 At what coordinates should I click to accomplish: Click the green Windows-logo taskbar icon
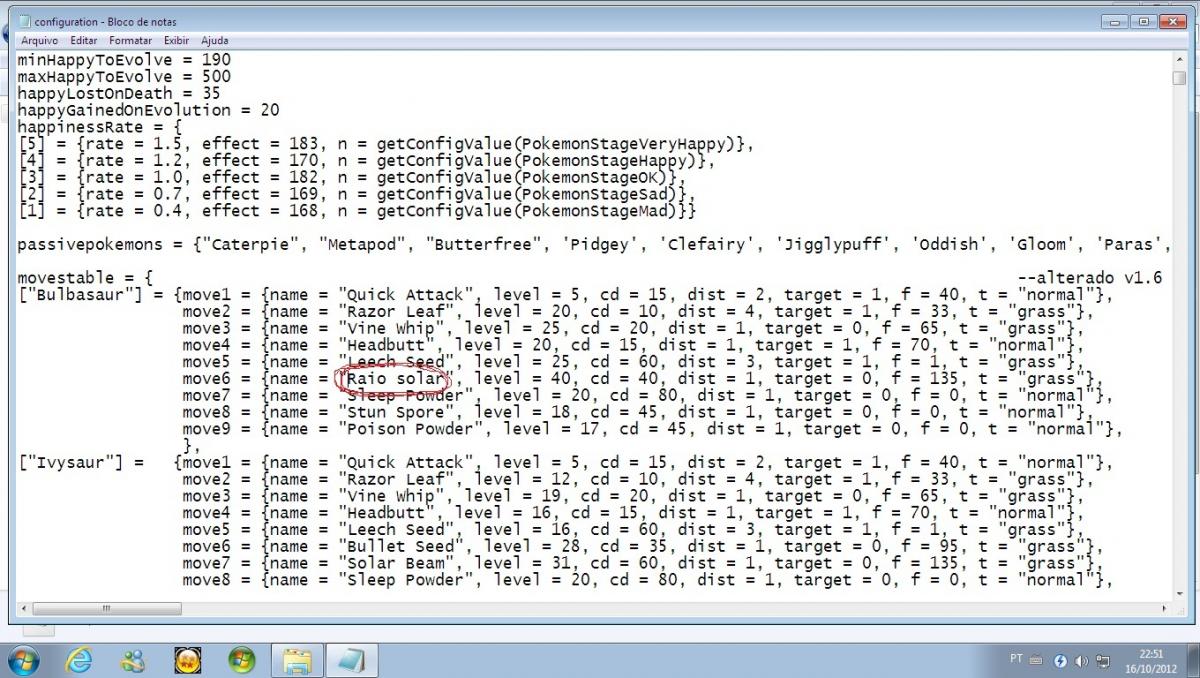click(x=241, y=660)
